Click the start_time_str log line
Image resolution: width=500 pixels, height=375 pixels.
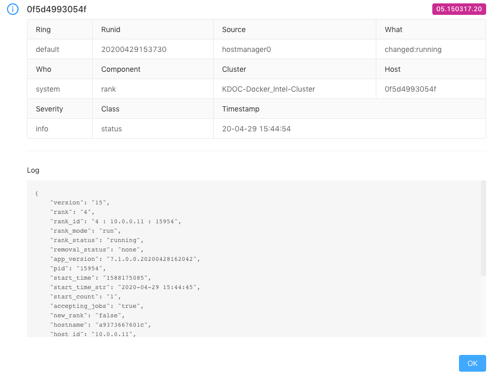[x=125, y=287]
